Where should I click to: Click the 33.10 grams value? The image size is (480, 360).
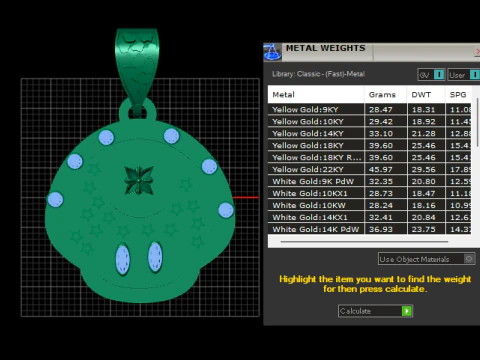[x=381, y=134]
